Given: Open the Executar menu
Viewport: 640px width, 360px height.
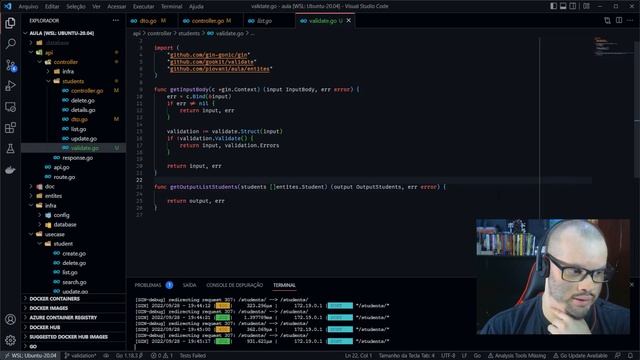Looking at the screenshot, I should point(144,7).
